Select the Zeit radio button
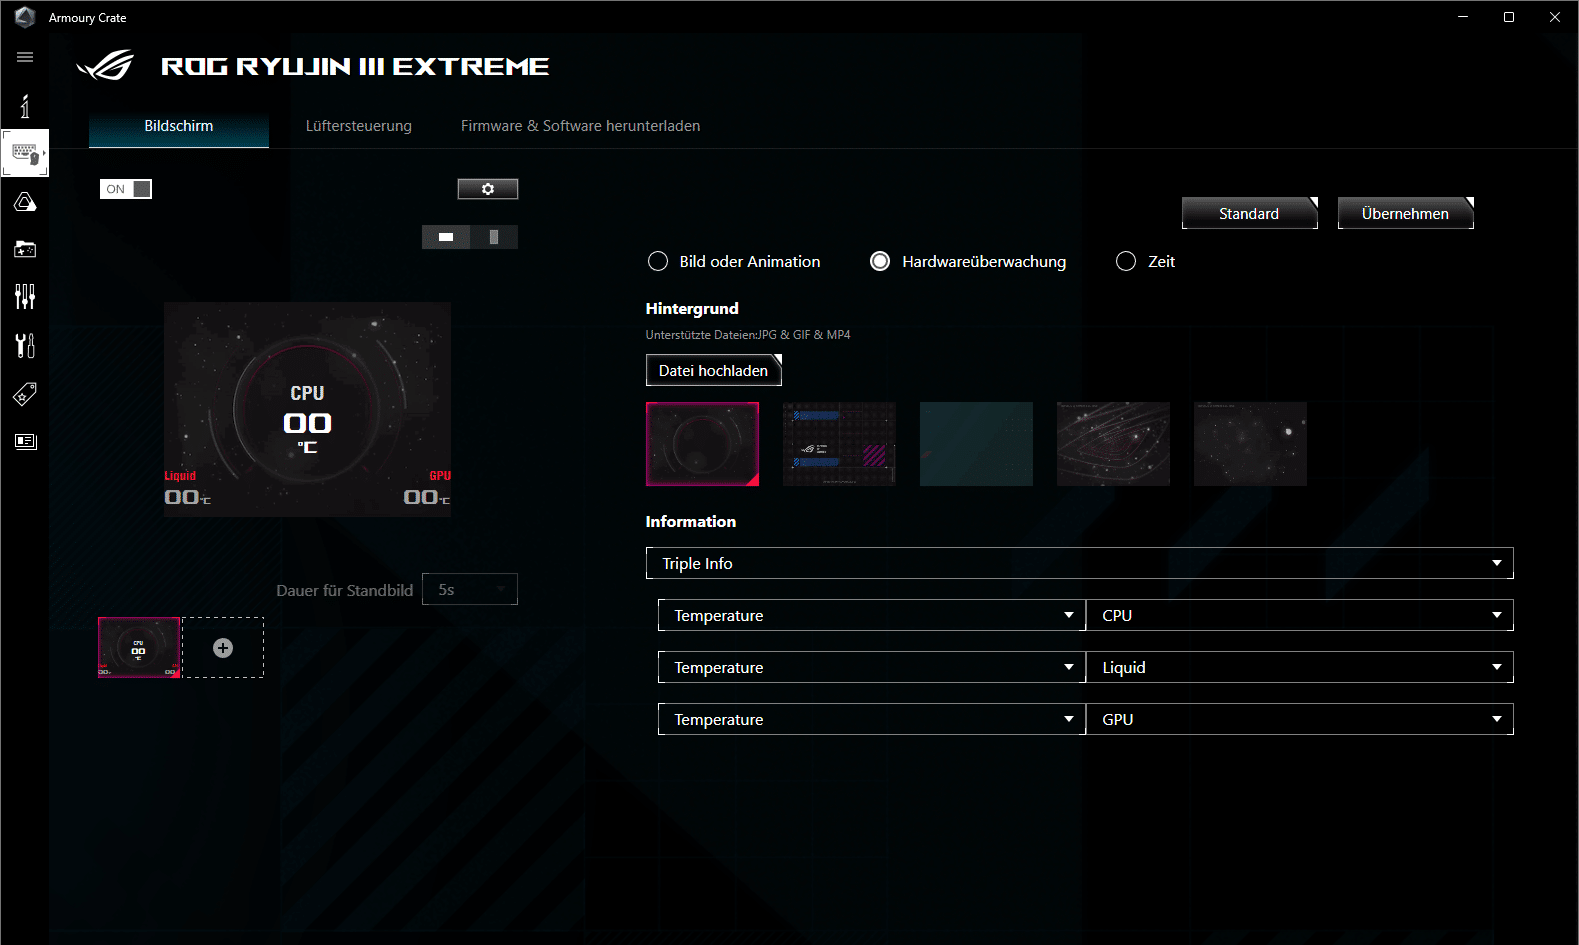Image resolution: width=1579 pixels, height=945 pixels. coord(1126,261)
